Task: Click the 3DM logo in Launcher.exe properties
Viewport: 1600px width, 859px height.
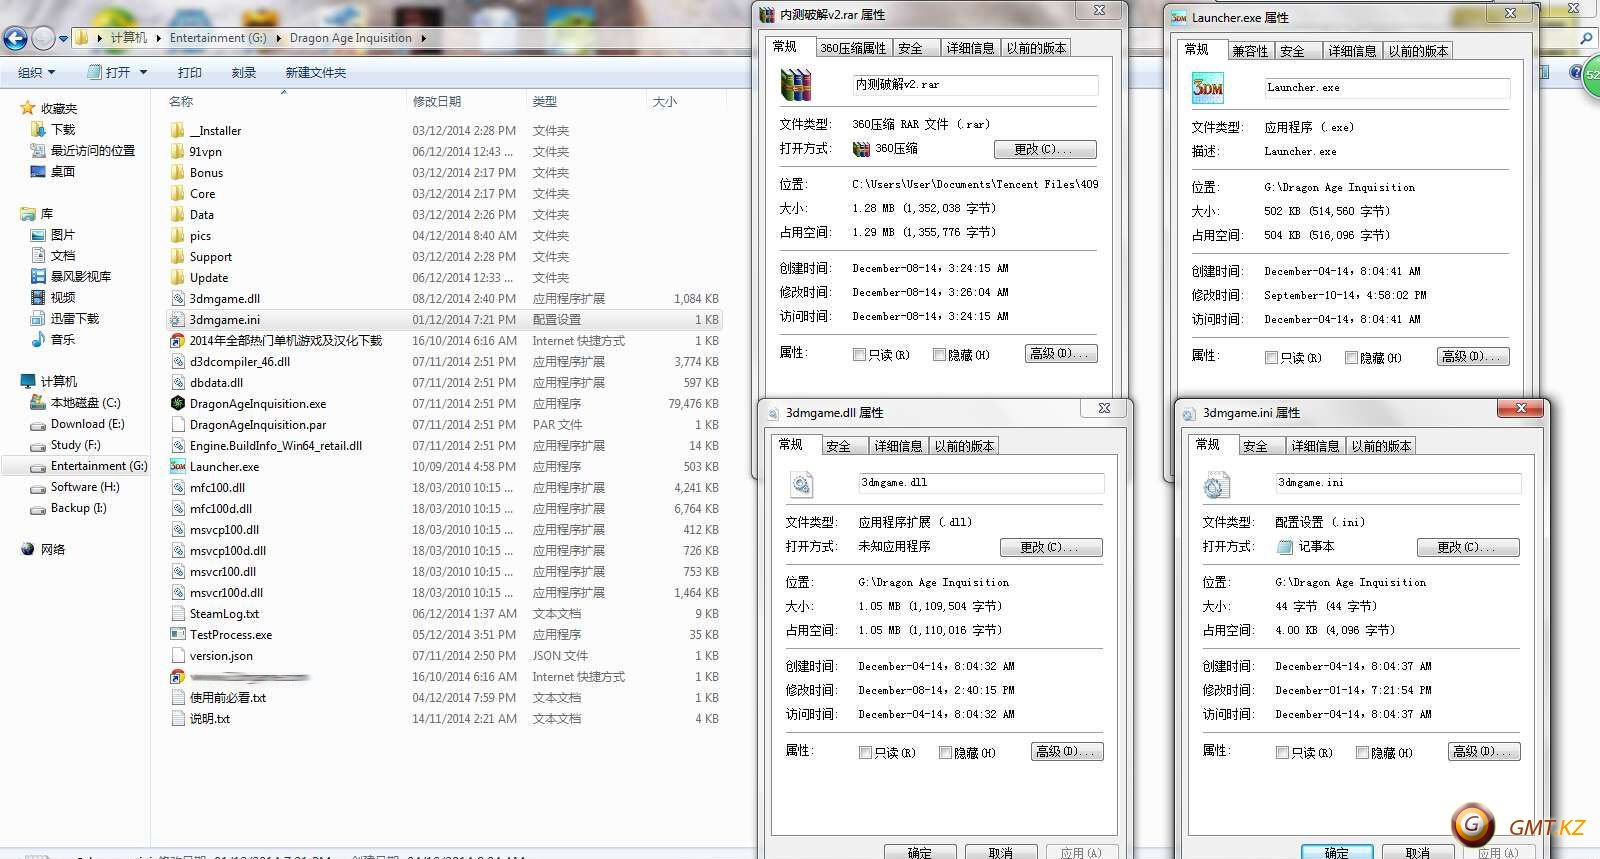Action: [1208, 88]
